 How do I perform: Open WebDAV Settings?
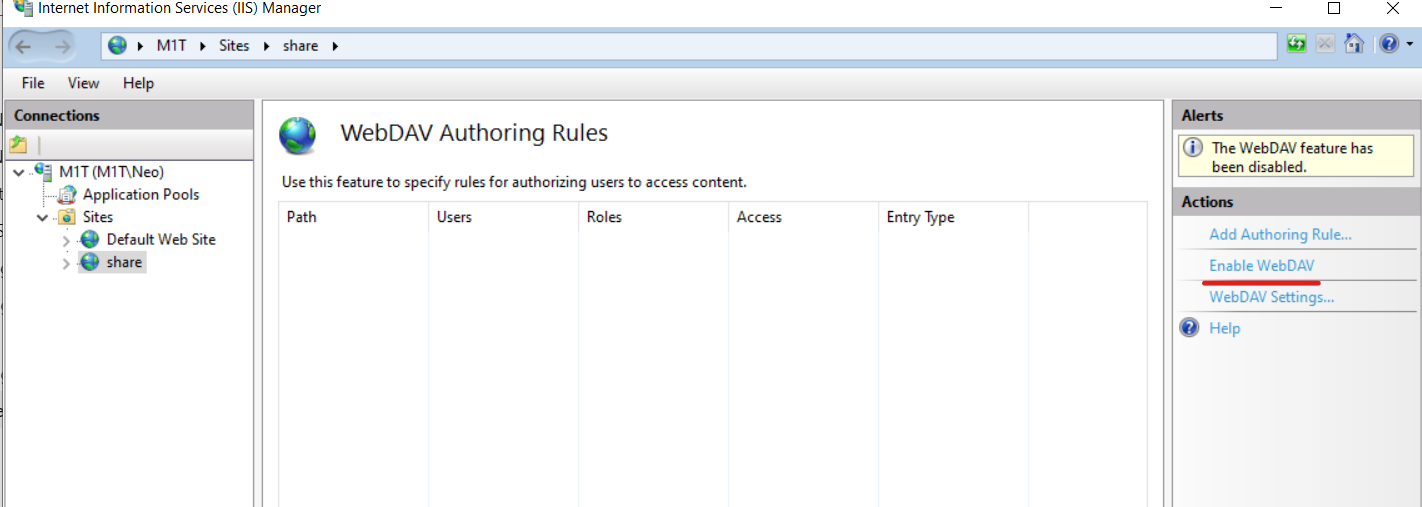pyautogui.click(x=1272, y=297)
